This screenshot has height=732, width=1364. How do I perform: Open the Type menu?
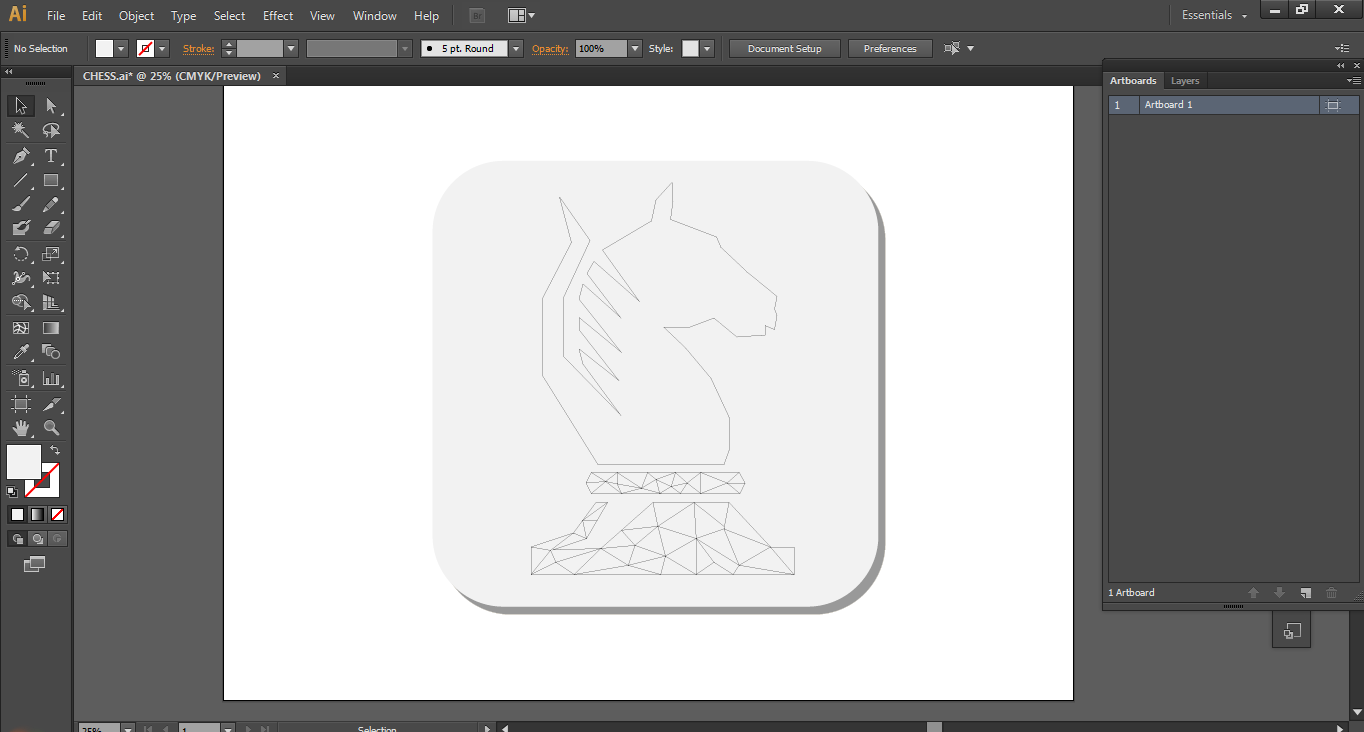[183, 16]
